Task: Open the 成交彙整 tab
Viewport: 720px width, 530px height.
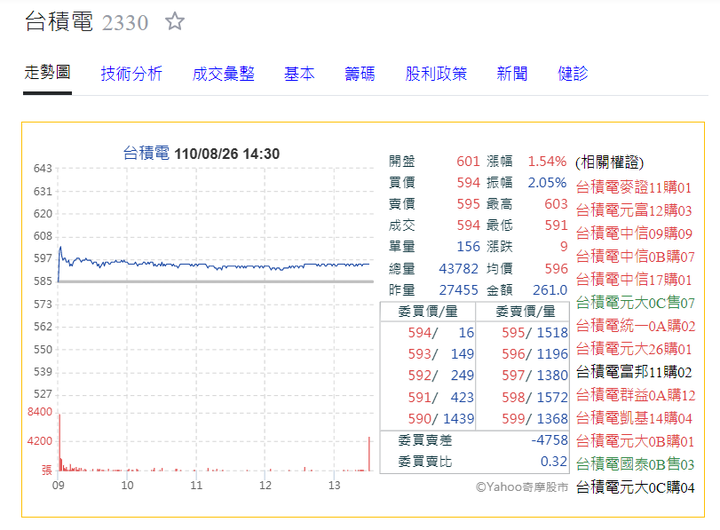Action: pos(223,73)
